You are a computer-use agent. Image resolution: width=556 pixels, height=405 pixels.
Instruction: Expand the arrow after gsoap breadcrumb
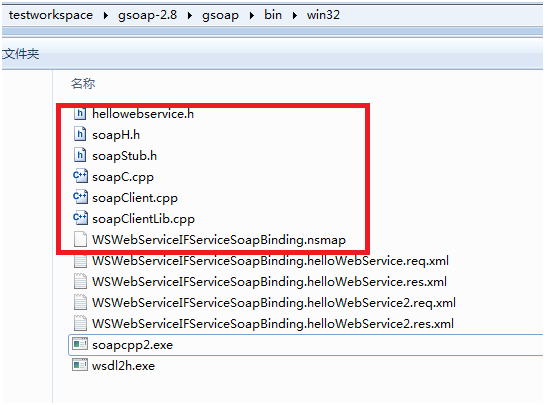(x=251, y=16)
